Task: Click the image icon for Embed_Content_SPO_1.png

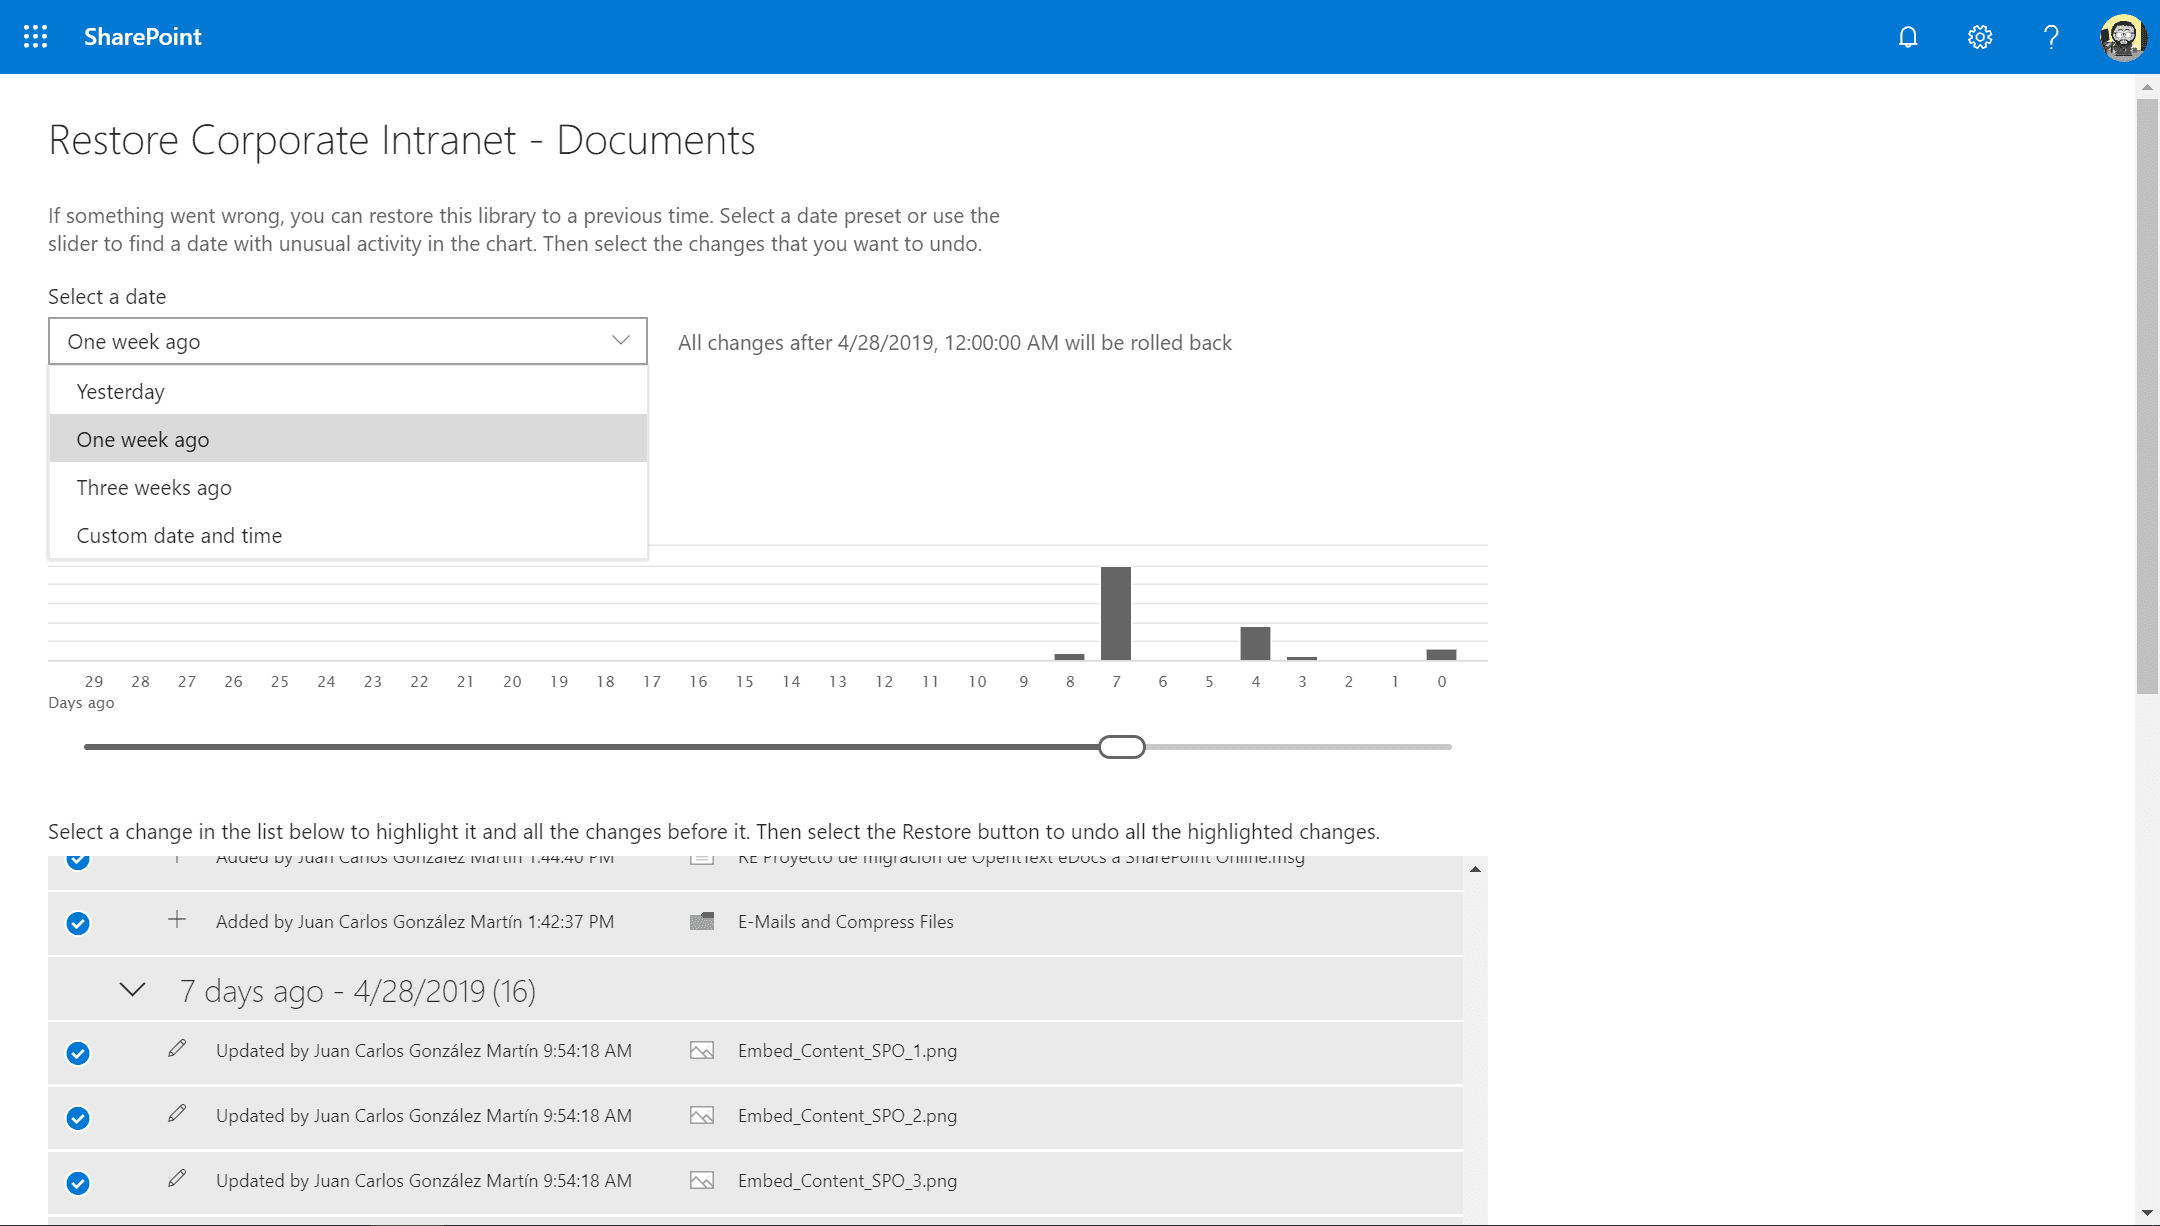Action: click(x=702, y=1051)
